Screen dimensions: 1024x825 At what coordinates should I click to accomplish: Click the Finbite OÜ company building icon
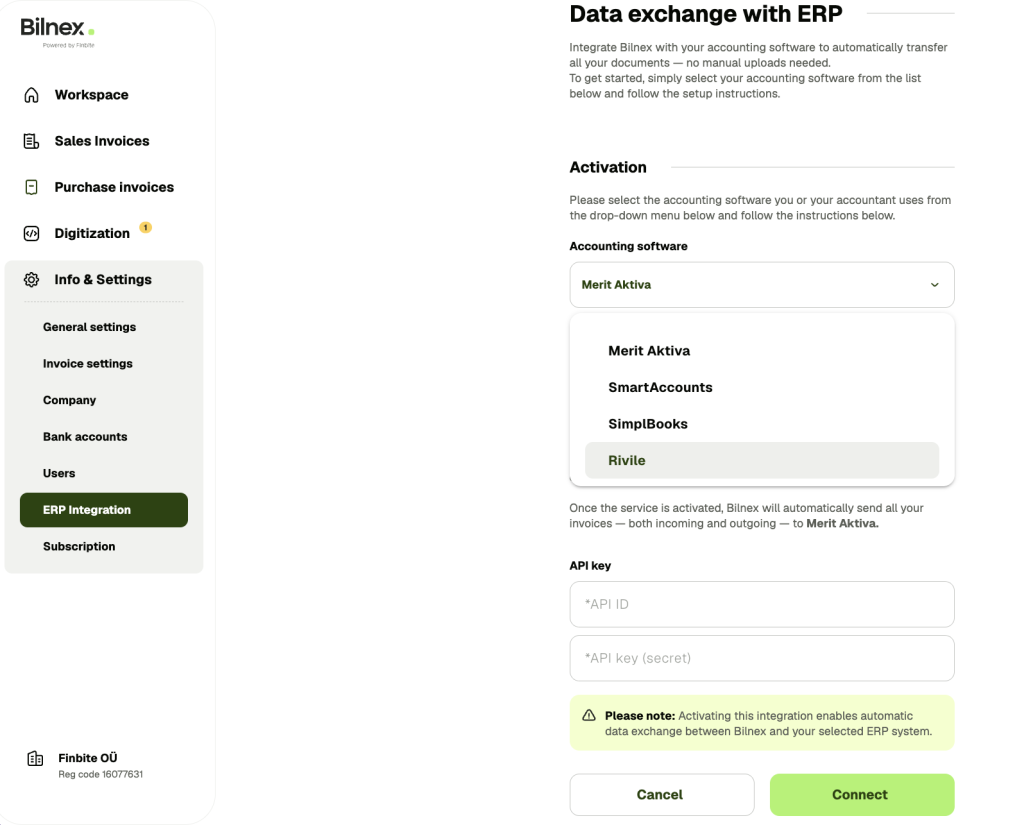(35, 758)
